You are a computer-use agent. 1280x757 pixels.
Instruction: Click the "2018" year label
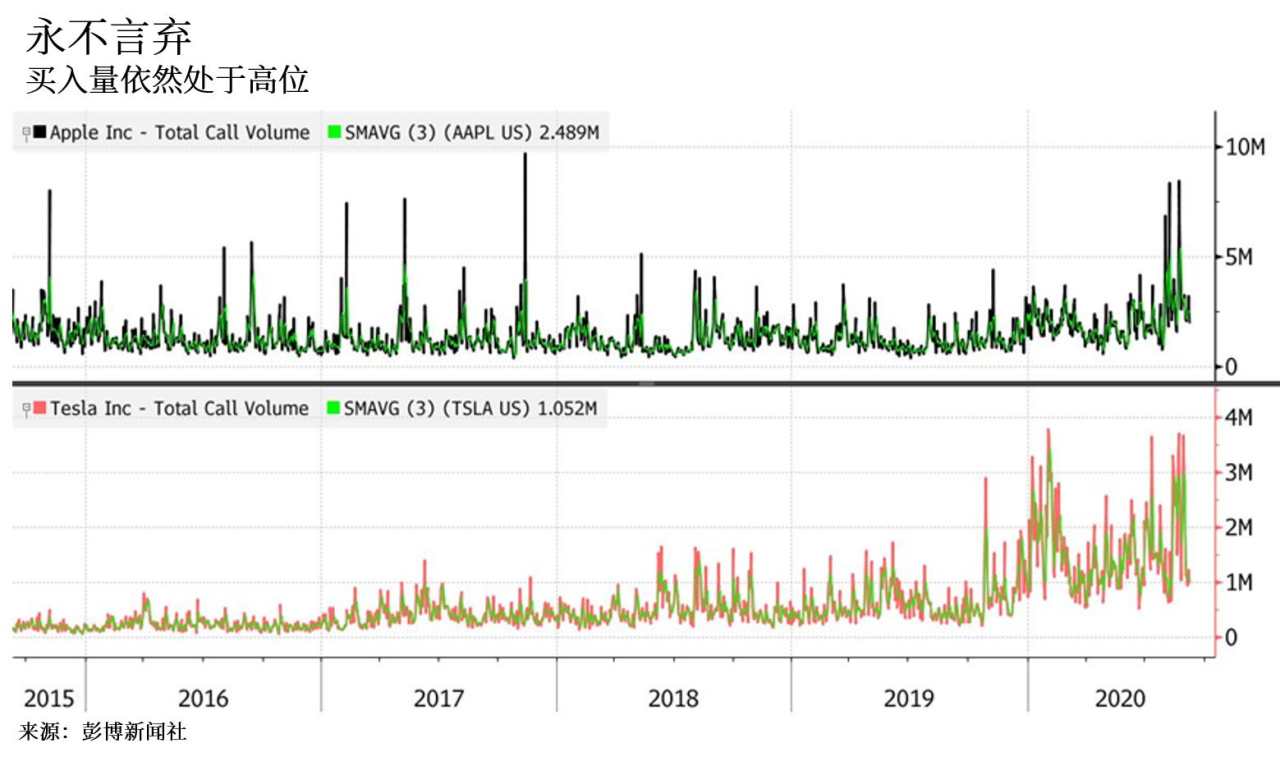point(674,698)
